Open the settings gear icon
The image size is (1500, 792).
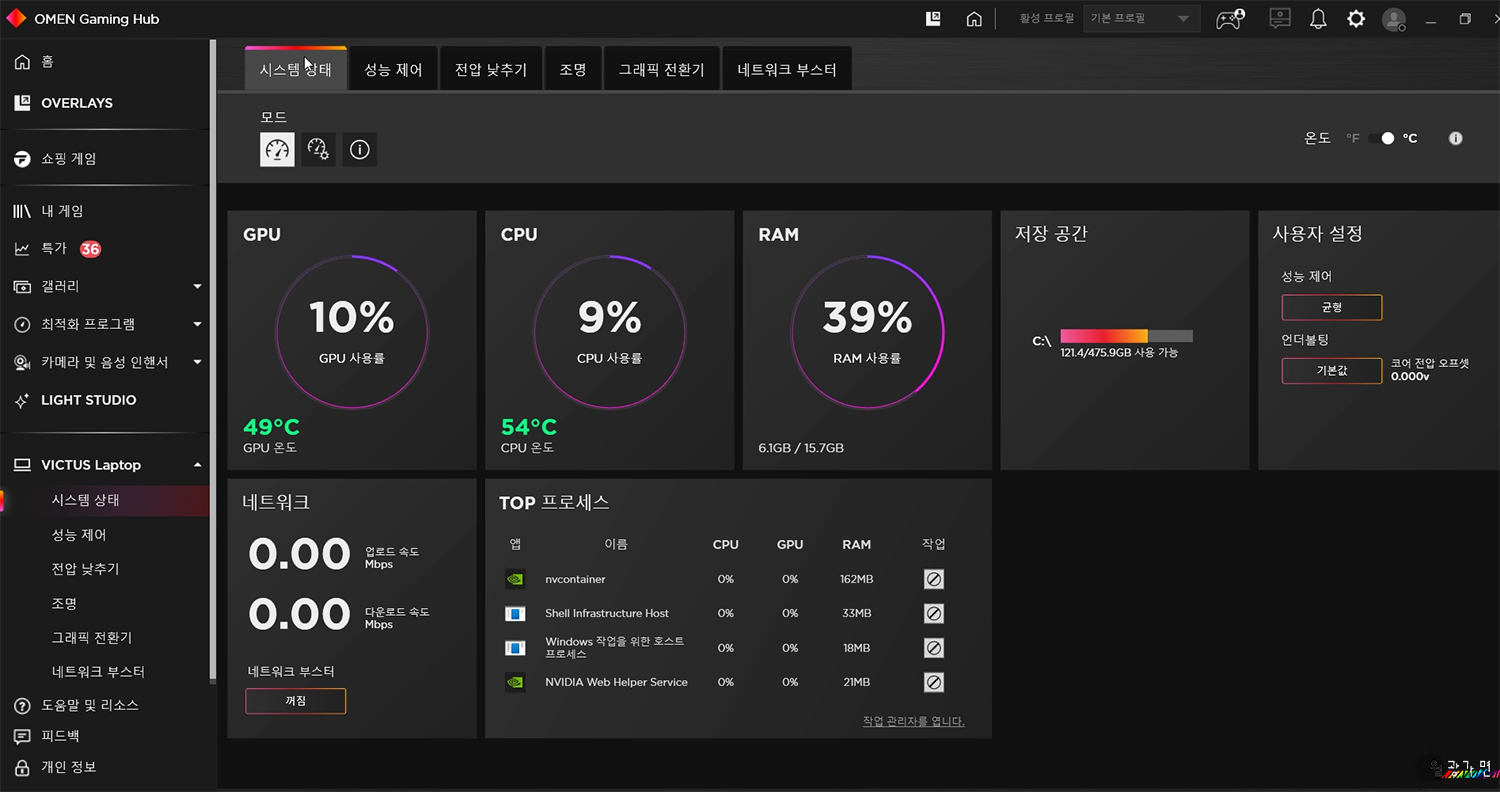pyautogui.click(x=1356, y=19)
